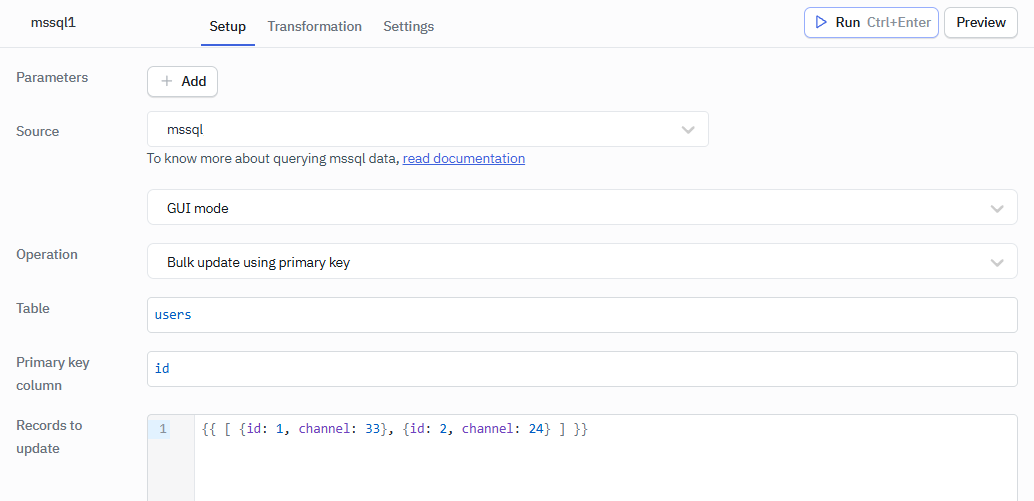Click the chevron arrow on the mssql source field

(x=688, y=129)
